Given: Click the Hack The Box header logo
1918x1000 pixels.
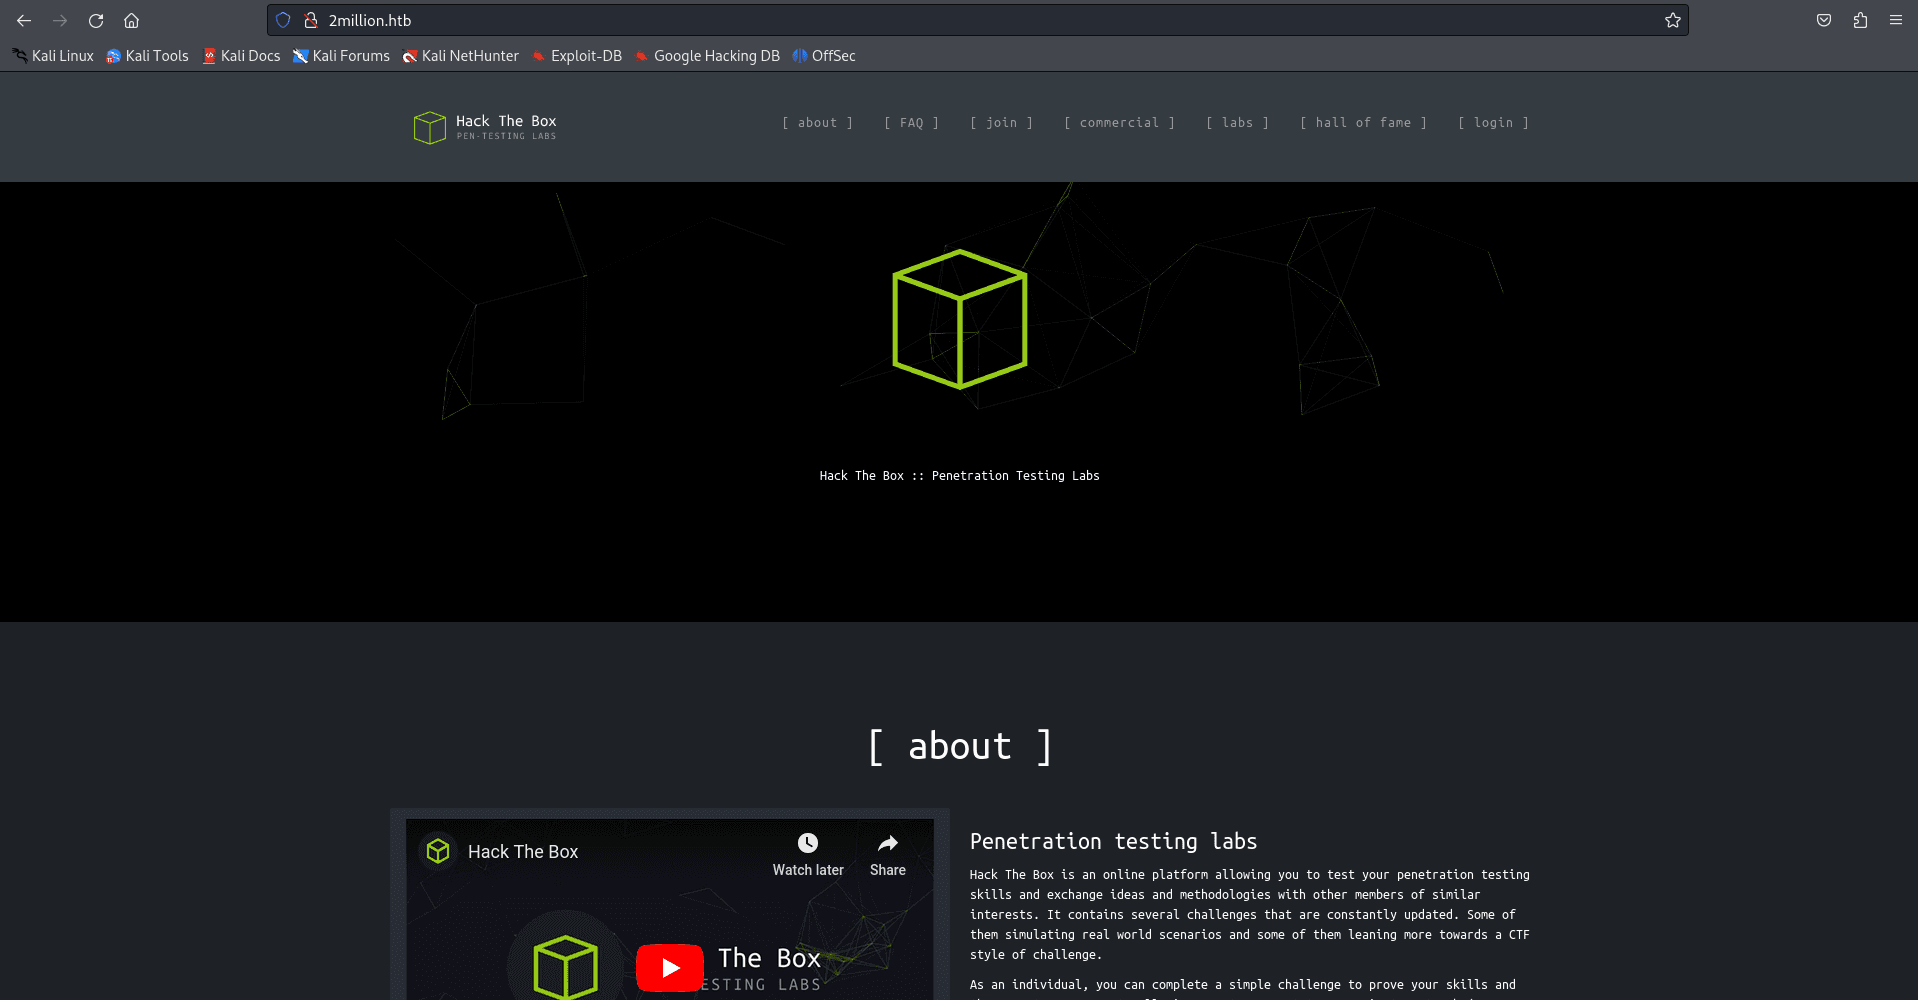Looking at the screenshot, I should pos(485,127).
